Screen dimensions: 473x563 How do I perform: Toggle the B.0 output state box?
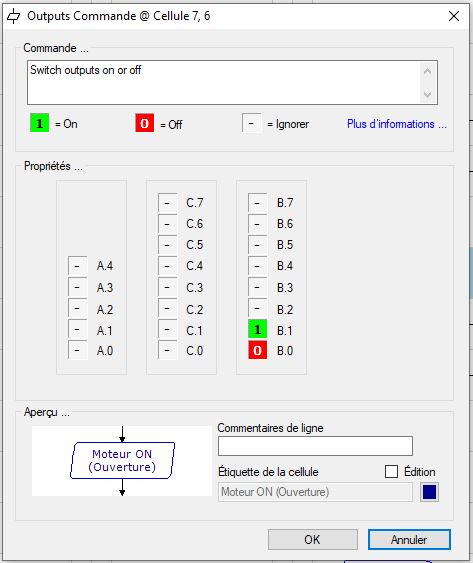[x=257, y=350]
